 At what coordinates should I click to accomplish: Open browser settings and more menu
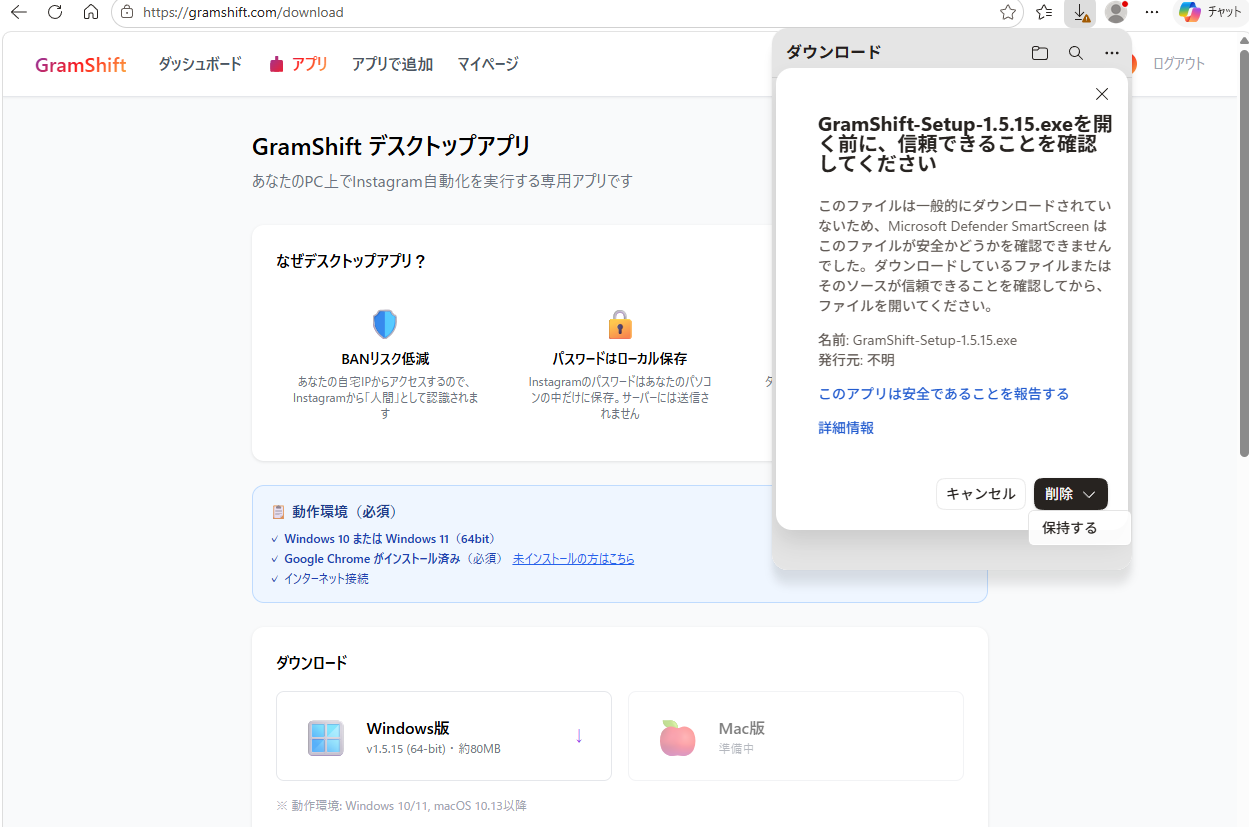pos(1152,12)
